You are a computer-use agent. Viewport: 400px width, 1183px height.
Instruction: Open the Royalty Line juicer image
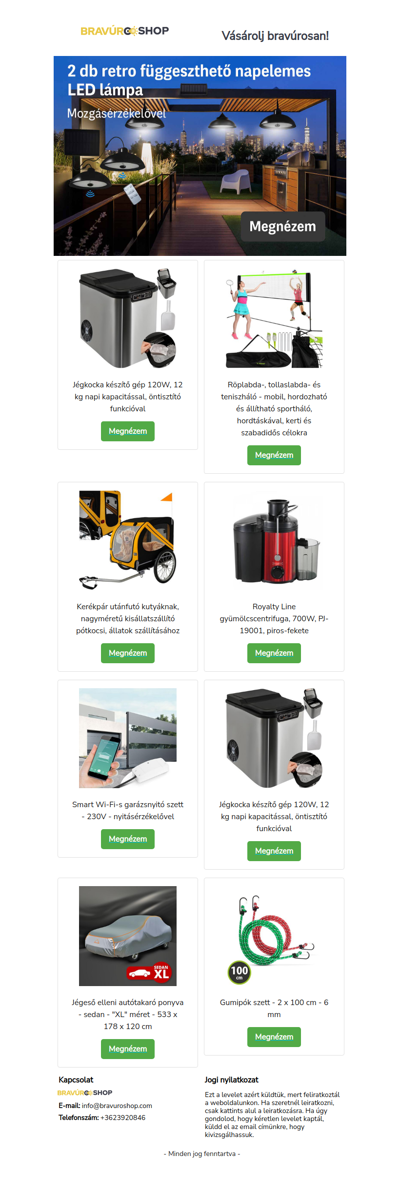click(x=274, y=539)
